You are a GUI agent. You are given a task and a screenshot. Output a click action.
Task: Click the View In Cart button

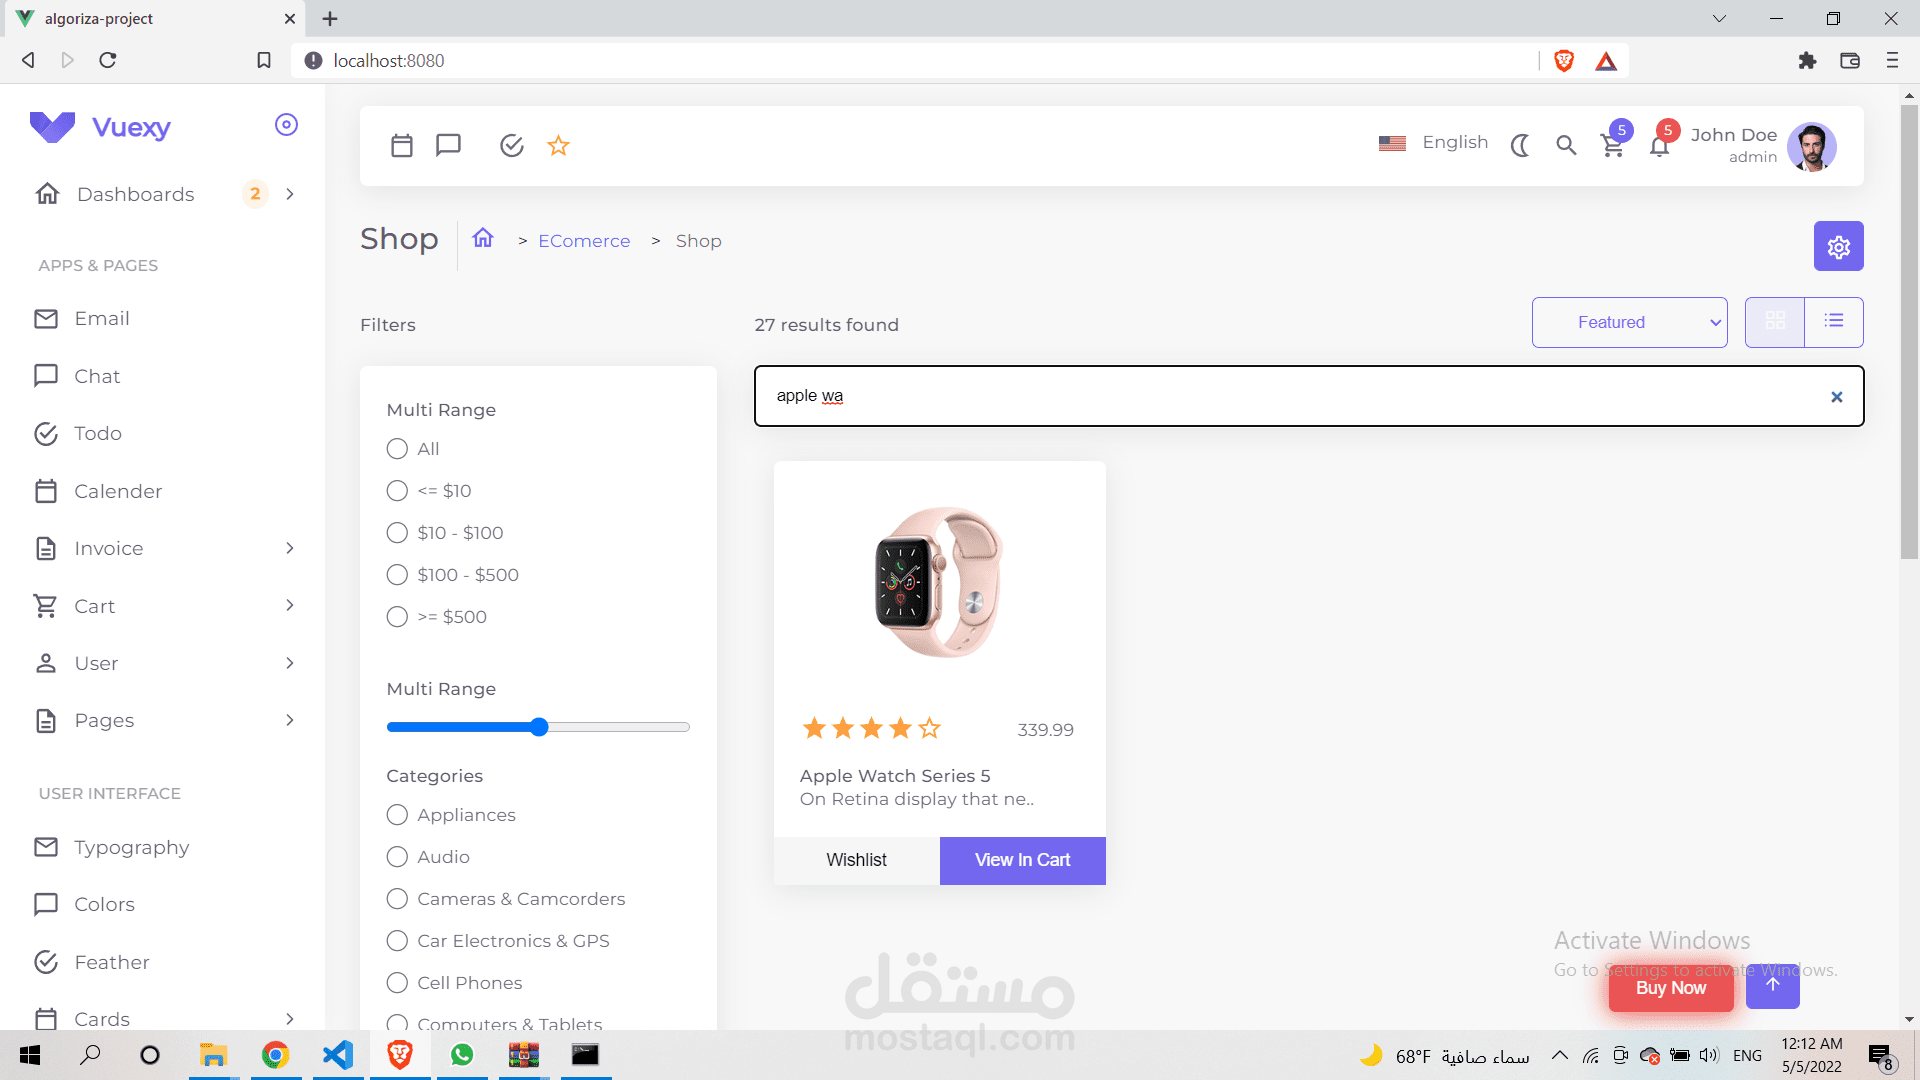point(1022,860)
